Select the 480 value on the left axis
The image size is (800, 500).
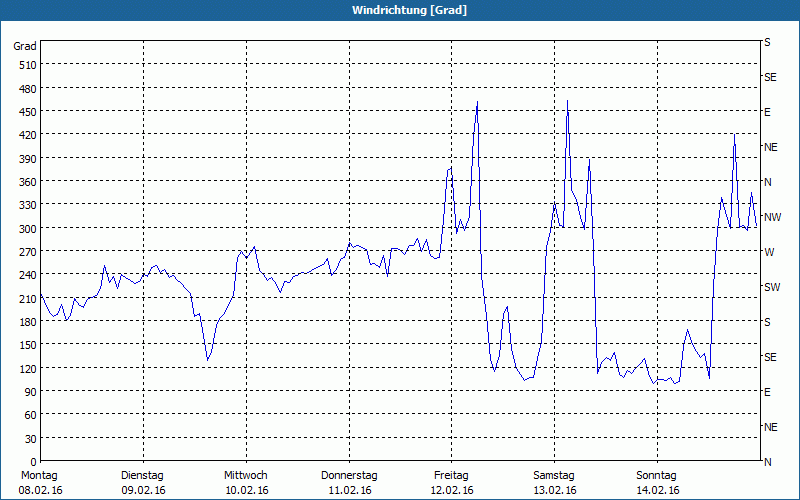(x=28, y=89)
